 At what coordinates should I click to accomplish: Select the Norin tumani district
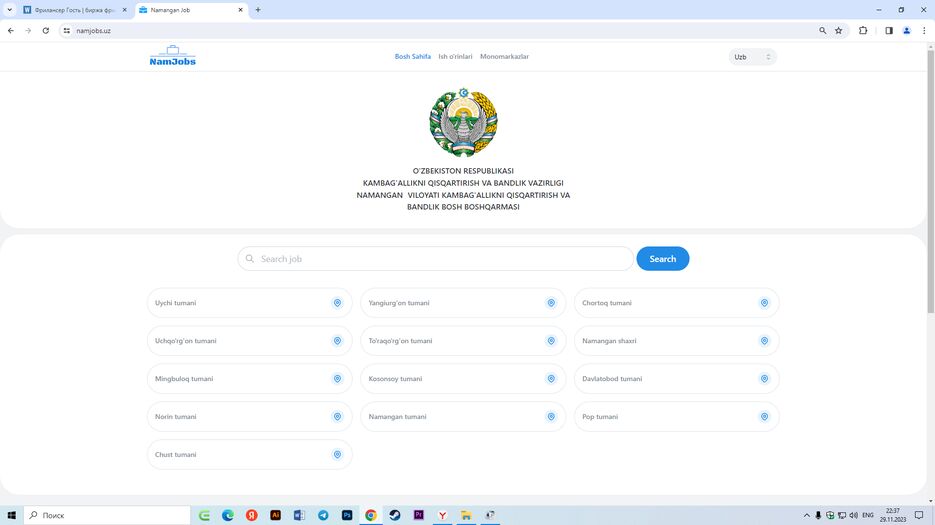[249, 416]
